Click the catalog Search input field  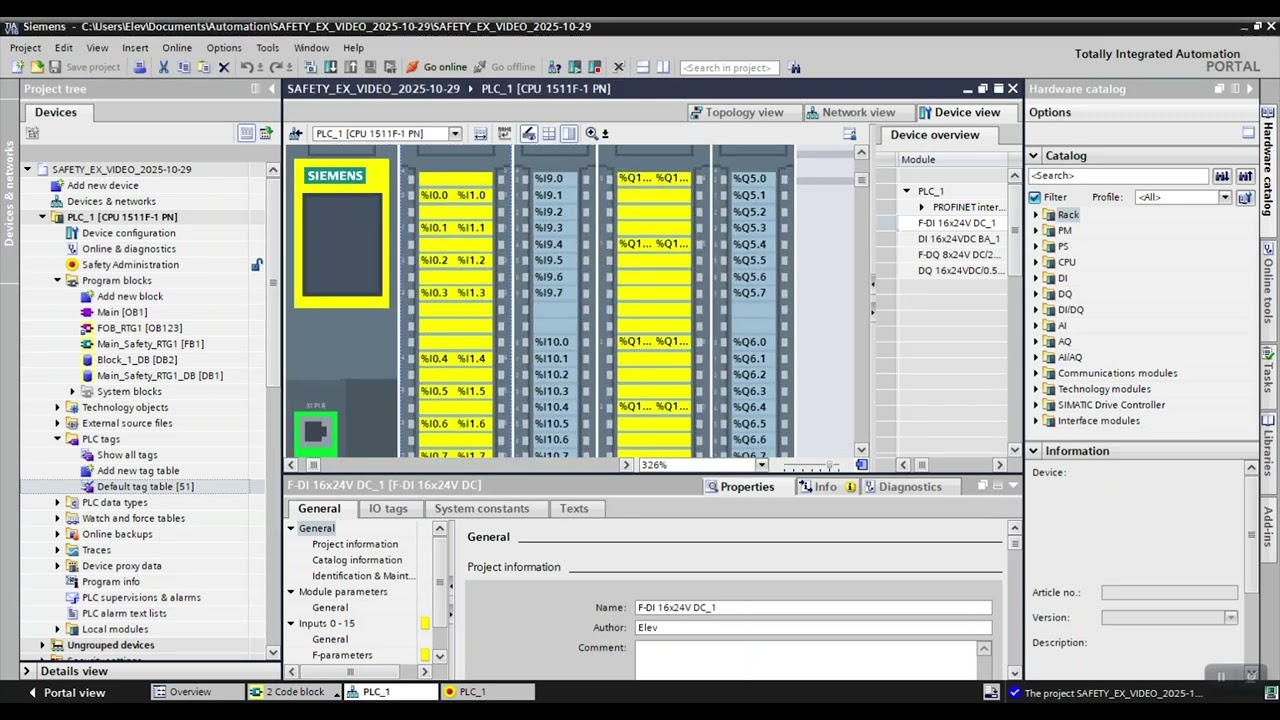(1119, 176)
